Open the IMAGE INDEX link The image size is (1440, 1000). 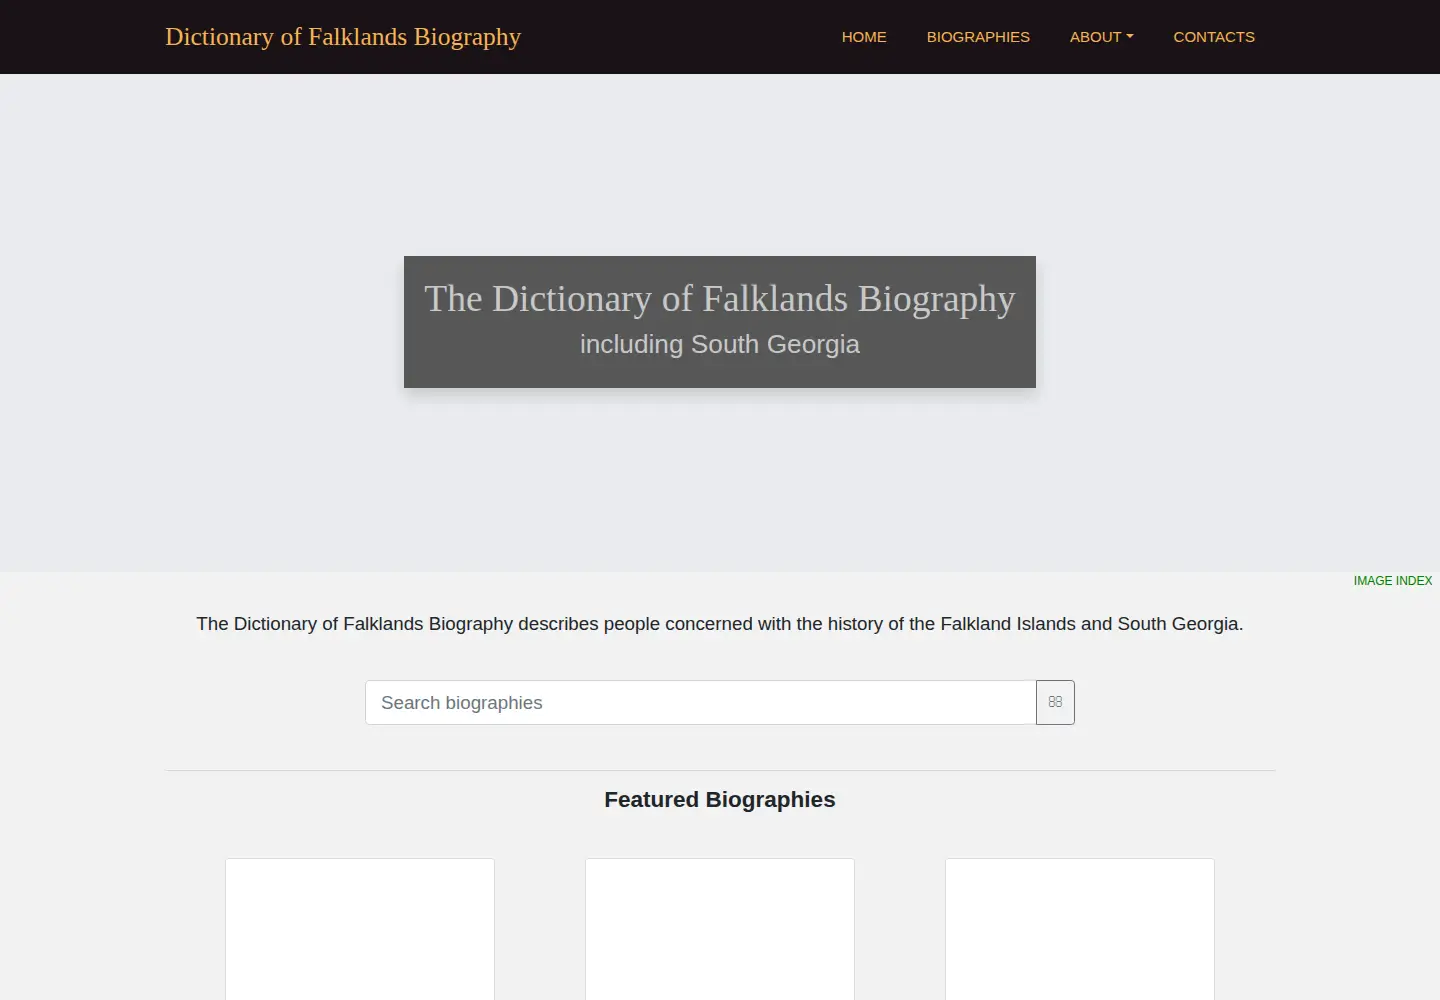tap(1393, 581)
